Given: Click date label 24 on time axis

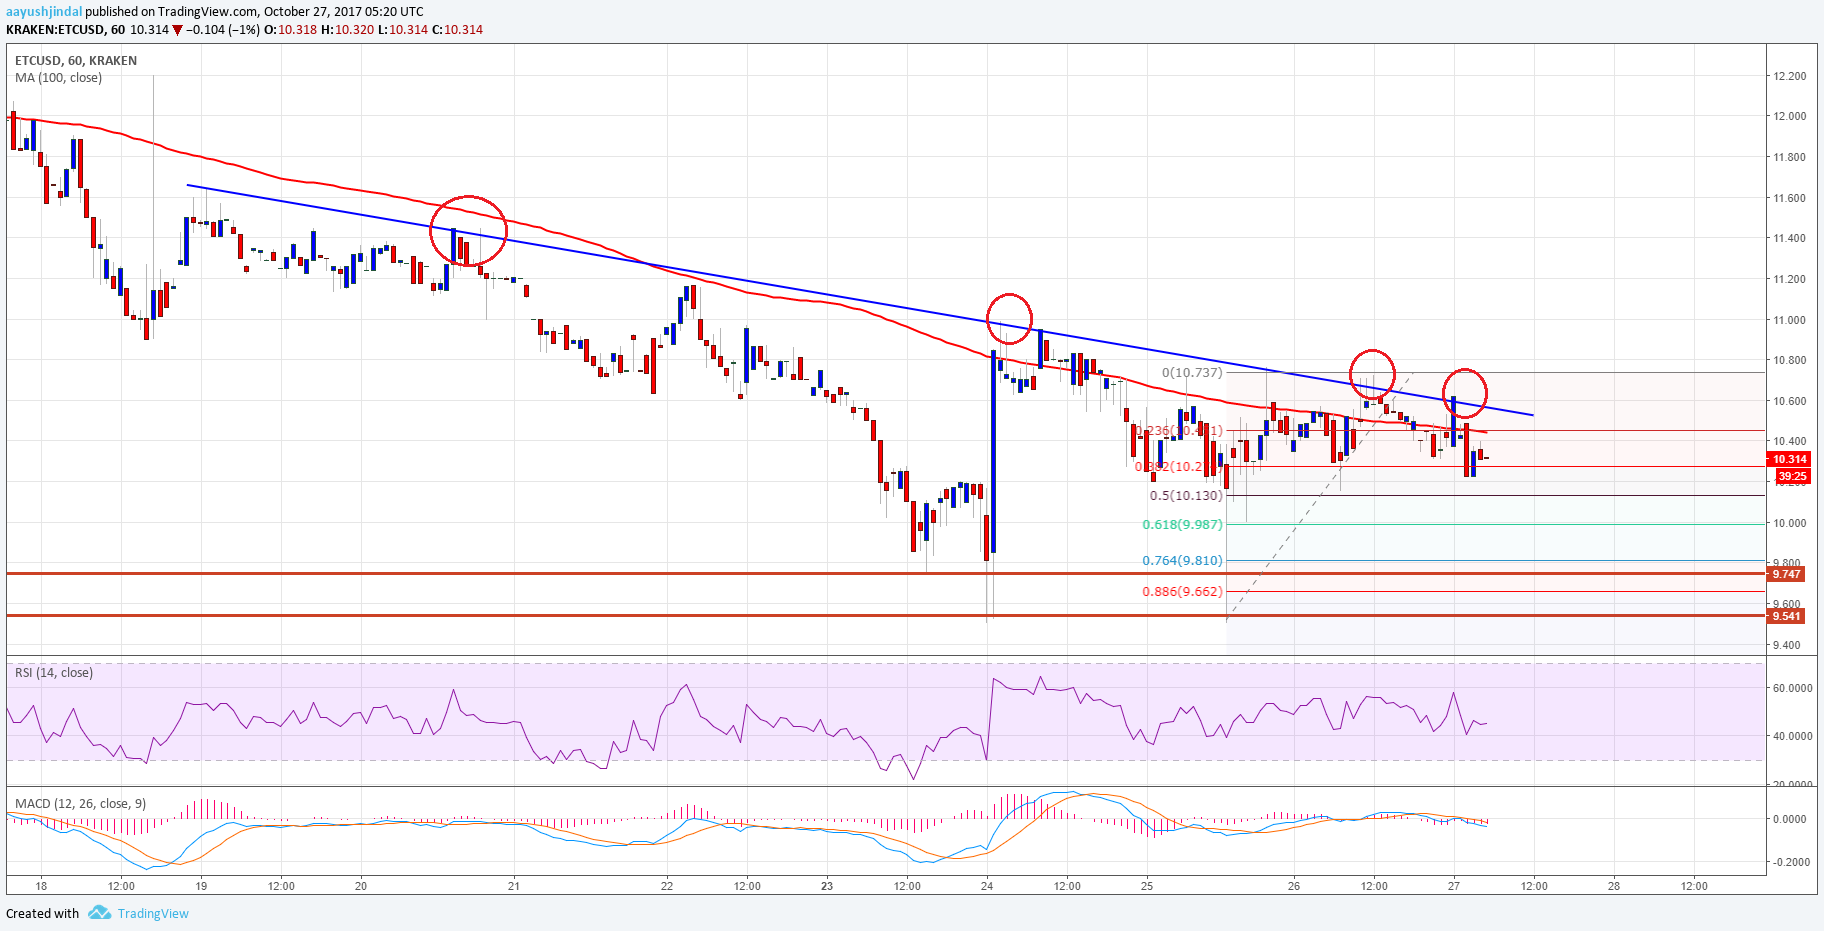Looking at the screenshot, I should (x=987, y=886).
